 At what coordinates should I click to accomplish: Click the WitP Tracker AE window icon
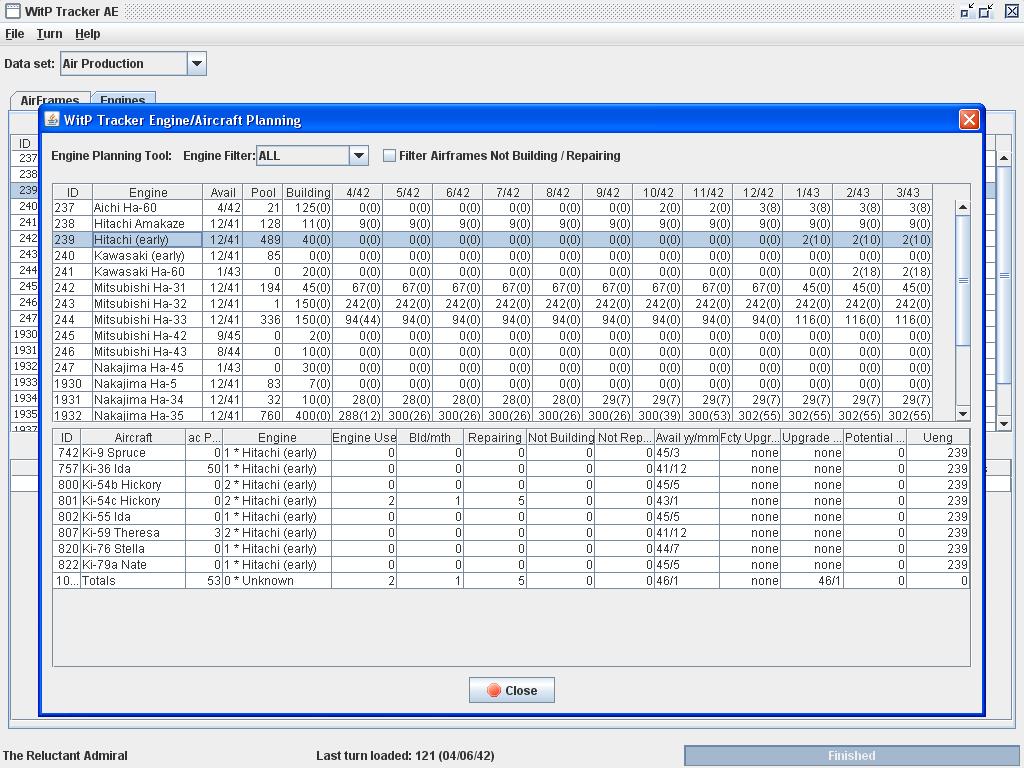point(12,11)
